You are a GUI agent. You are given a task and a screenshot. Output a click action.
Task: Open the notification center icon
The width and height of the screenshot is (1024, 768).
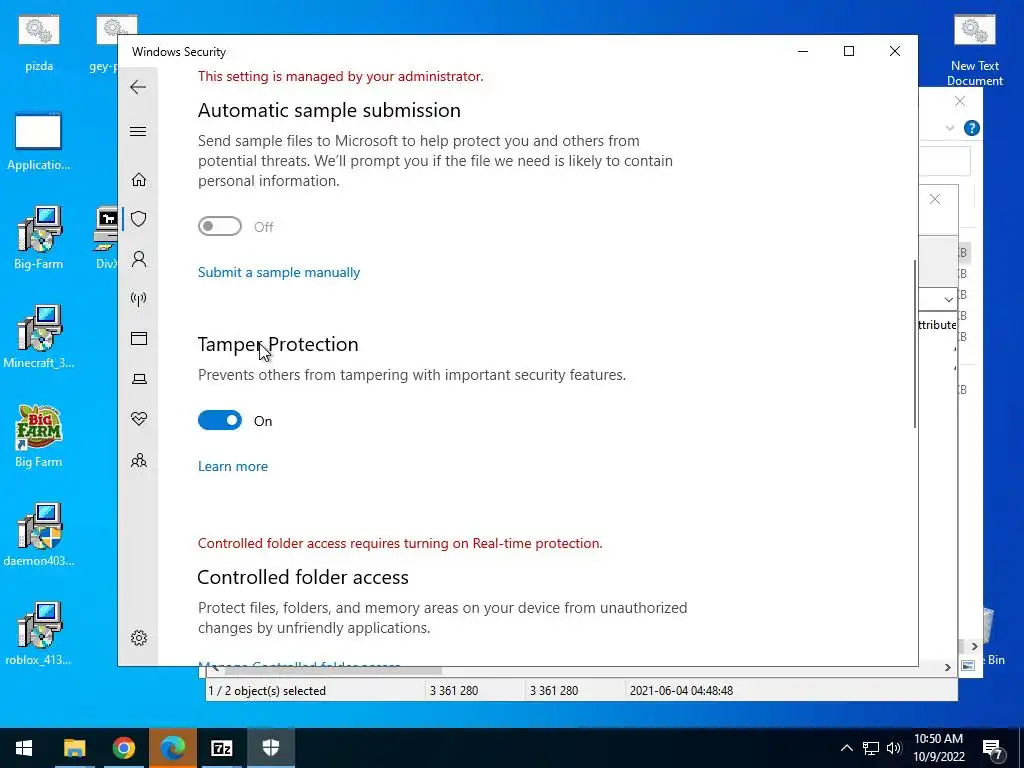(x=993, y=748)
